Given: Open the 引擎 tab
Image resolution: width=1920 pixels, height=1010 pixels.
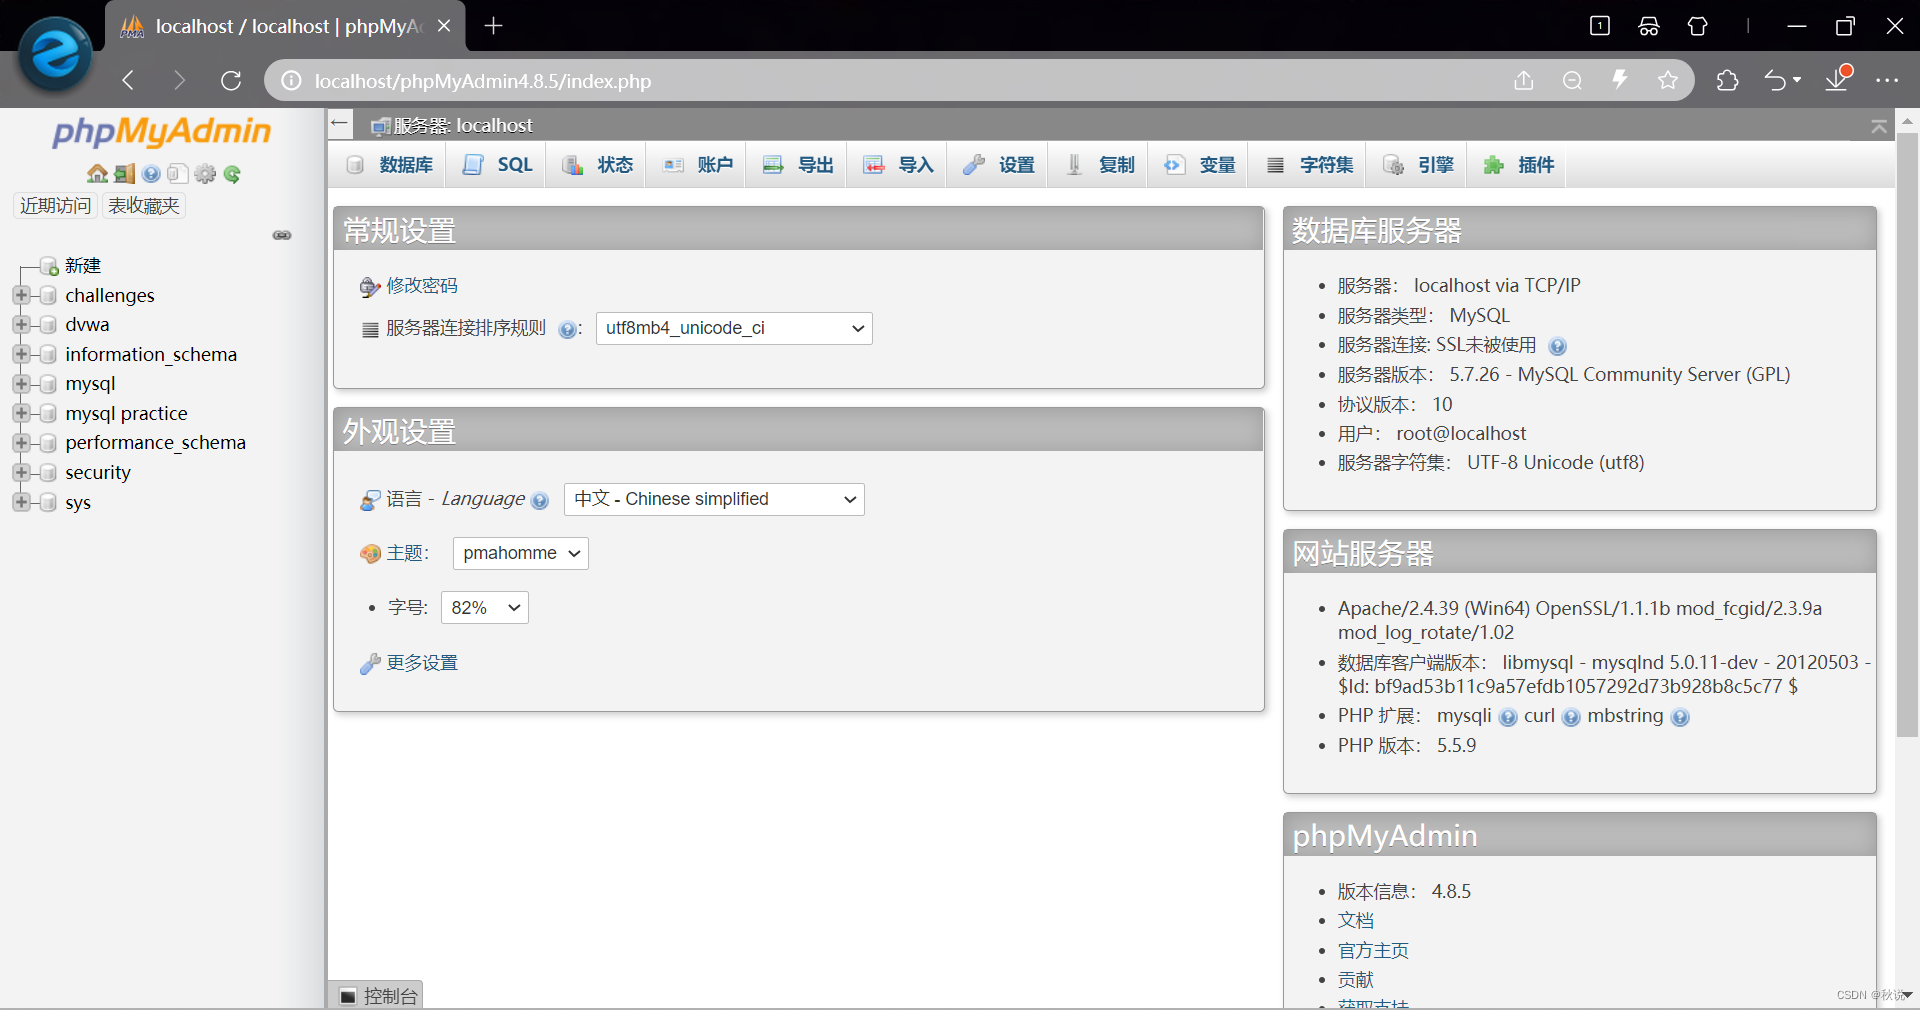Looking at the screenshot, I should [x=1418, y=165].
